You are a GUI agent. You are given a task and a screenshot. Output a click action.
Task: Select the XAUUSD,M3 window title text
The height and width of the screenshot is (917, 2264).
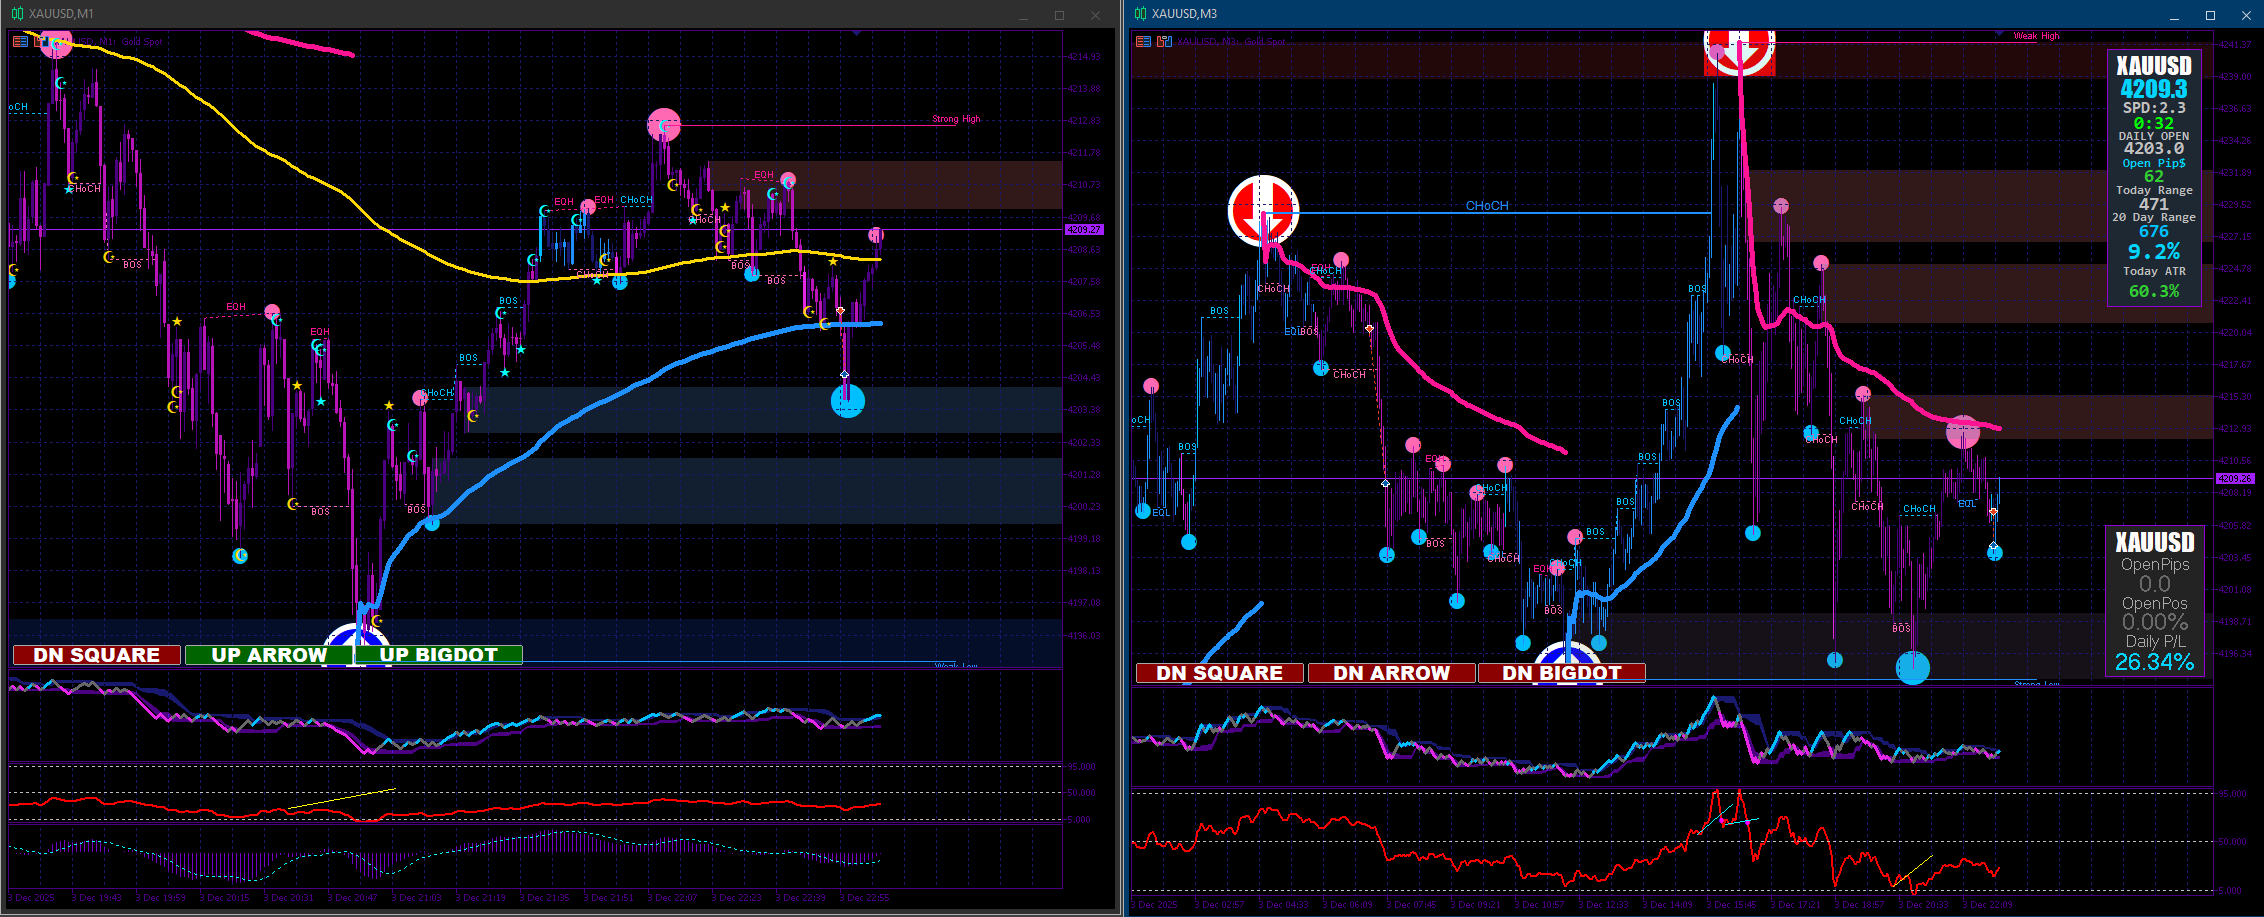click(x=1185, y=14)
